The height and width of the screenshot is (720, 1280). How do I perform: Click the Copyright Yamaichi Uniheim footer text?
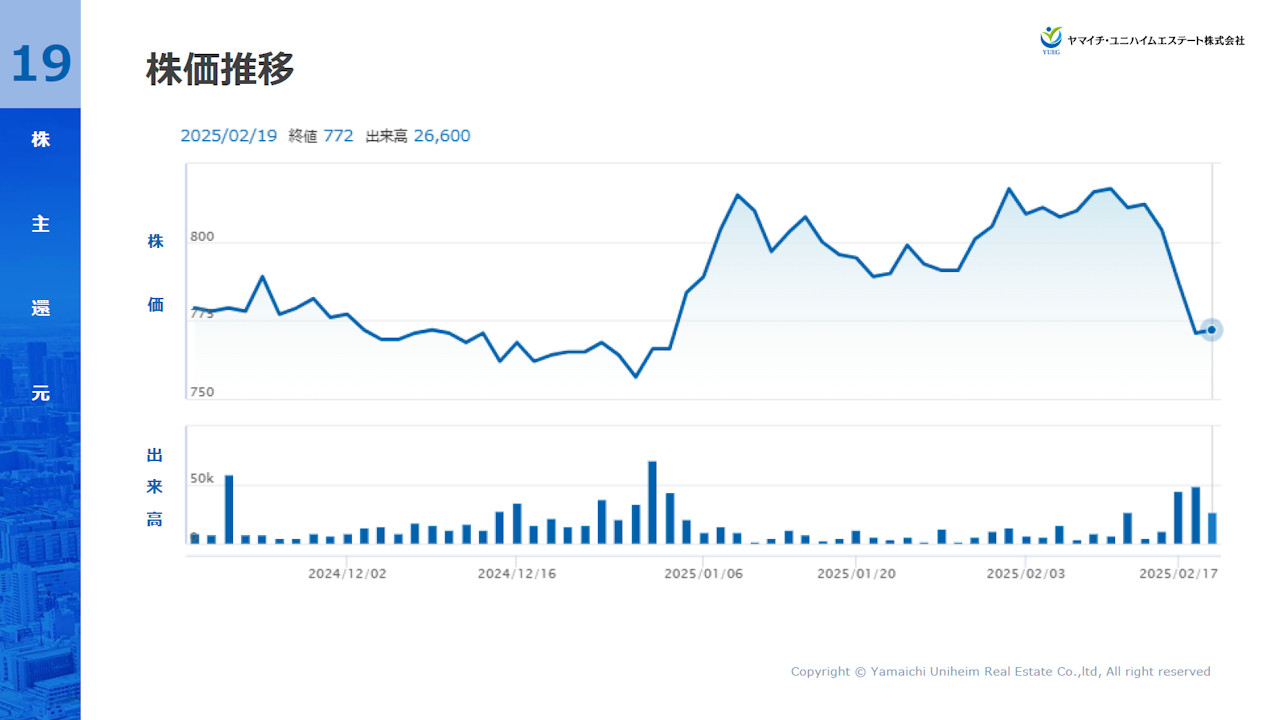click(1000, 672)
